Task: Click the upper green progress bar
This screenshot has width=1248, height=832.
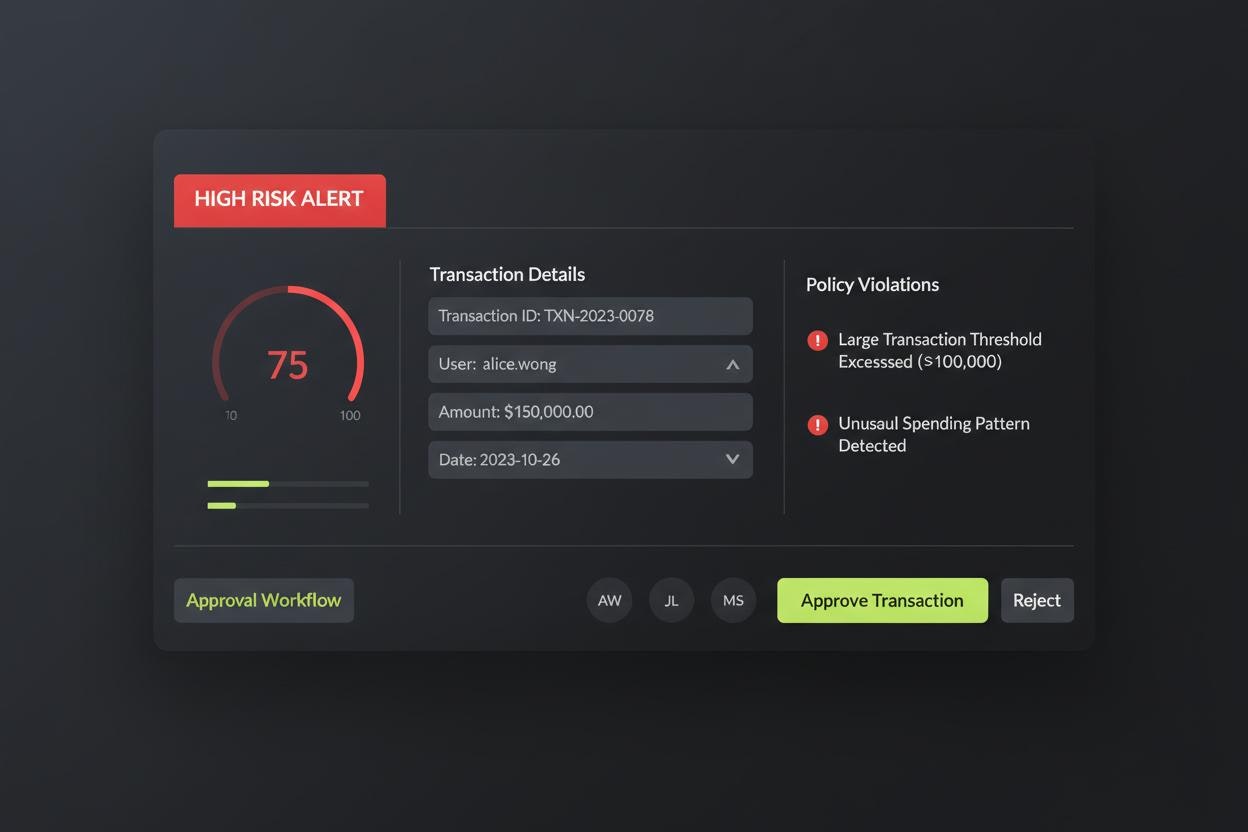Action: pyautogui.click(x=288, y=484)
